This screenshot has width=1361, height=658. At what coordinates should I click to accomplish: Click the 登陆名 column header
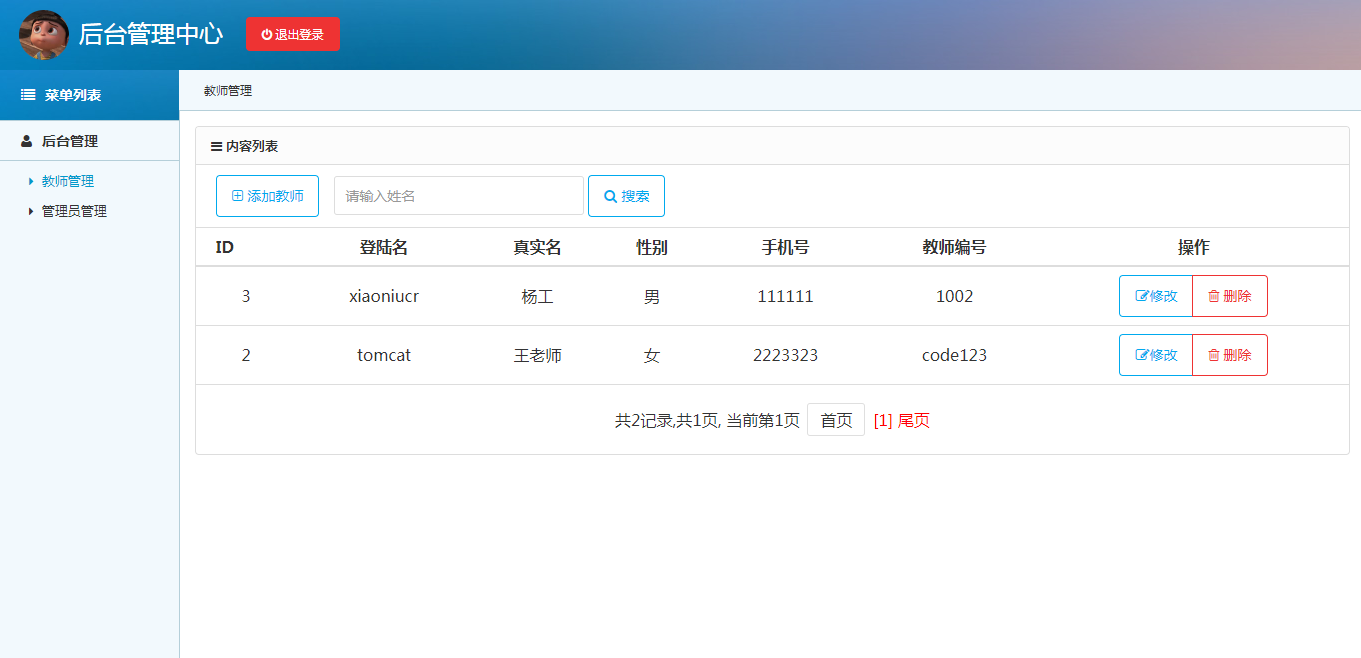pyautogui.click(x=384, y=247)
